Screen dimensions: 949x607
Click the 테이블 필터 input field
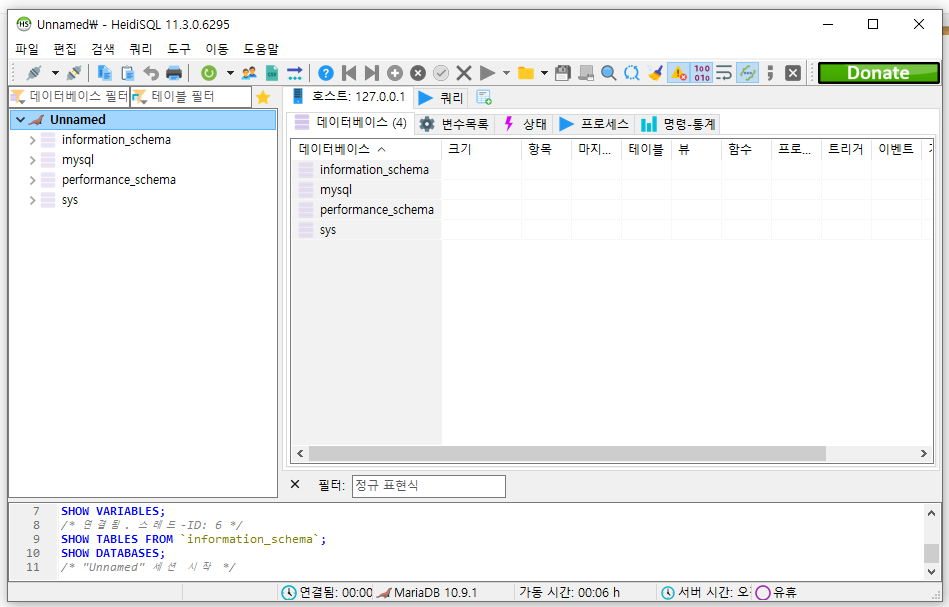coord(191,96)
